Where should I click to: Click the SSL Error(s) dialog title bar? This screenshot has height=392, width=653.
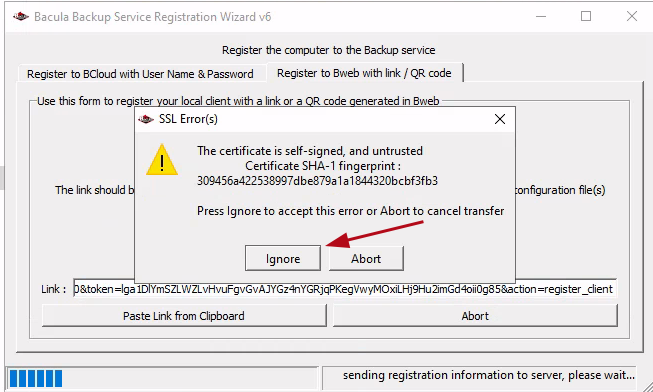(325, 119)
